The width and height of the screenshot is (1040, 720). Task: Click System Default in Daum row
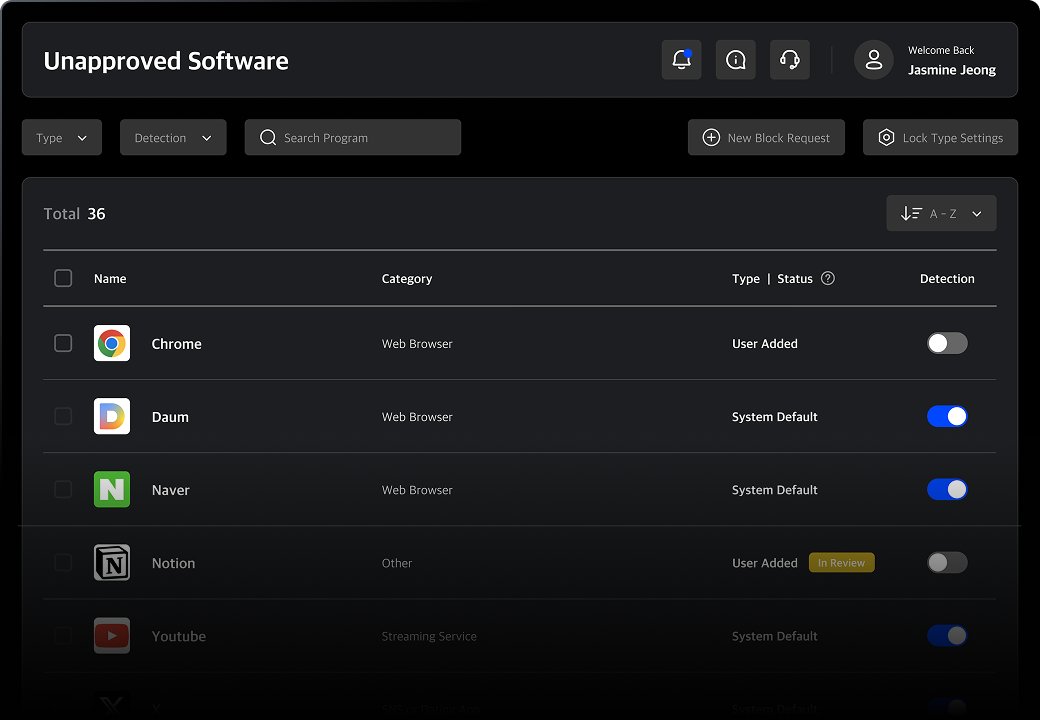coord(775,416)
